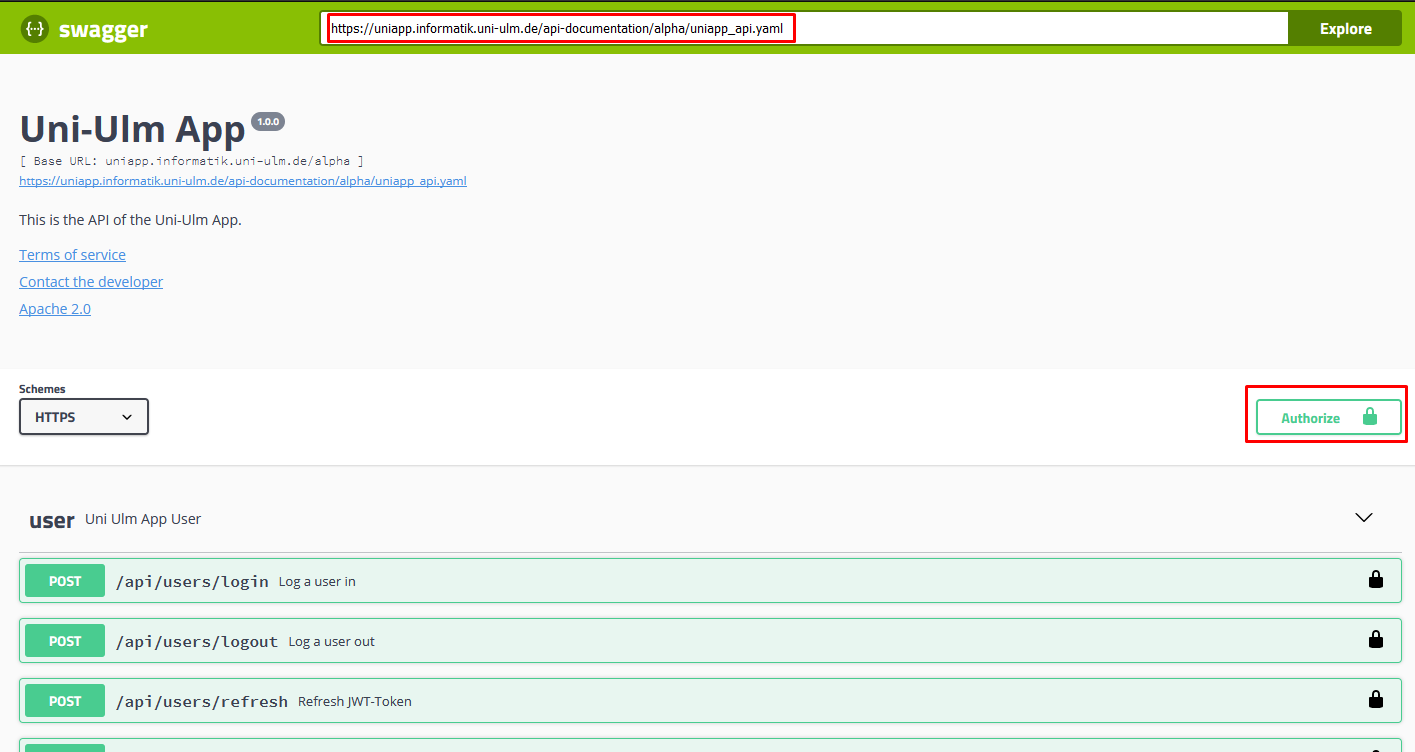
Task: Click the Explore button
Action: point(1345,29)
